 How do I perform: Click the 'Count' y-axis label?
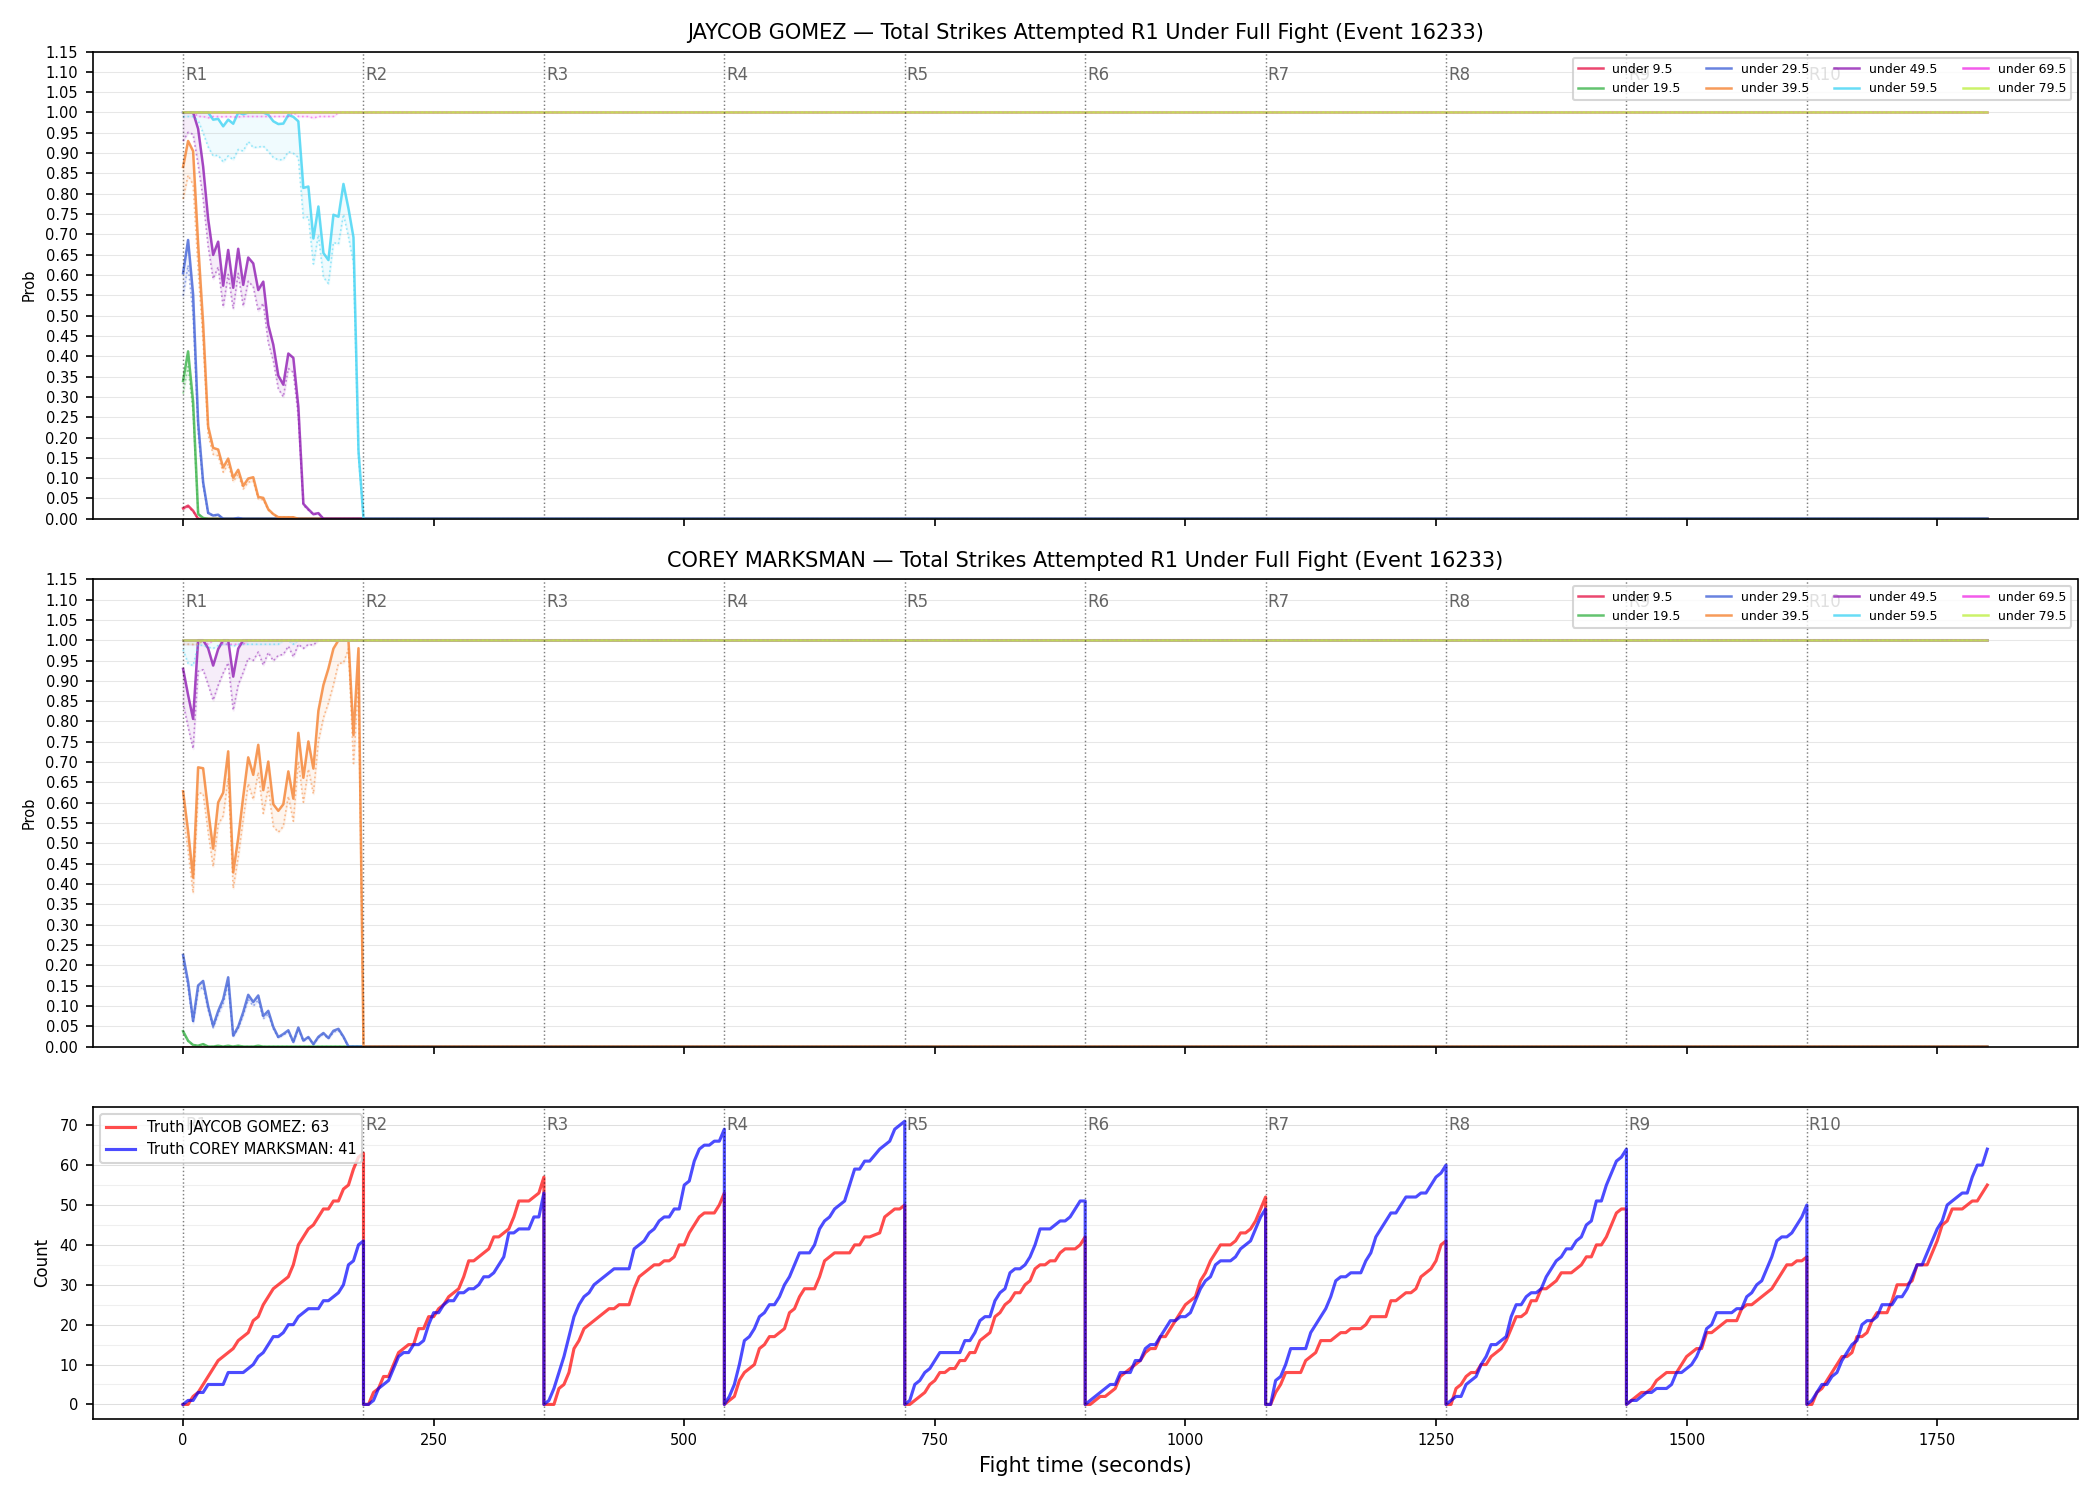(41, 1263)
